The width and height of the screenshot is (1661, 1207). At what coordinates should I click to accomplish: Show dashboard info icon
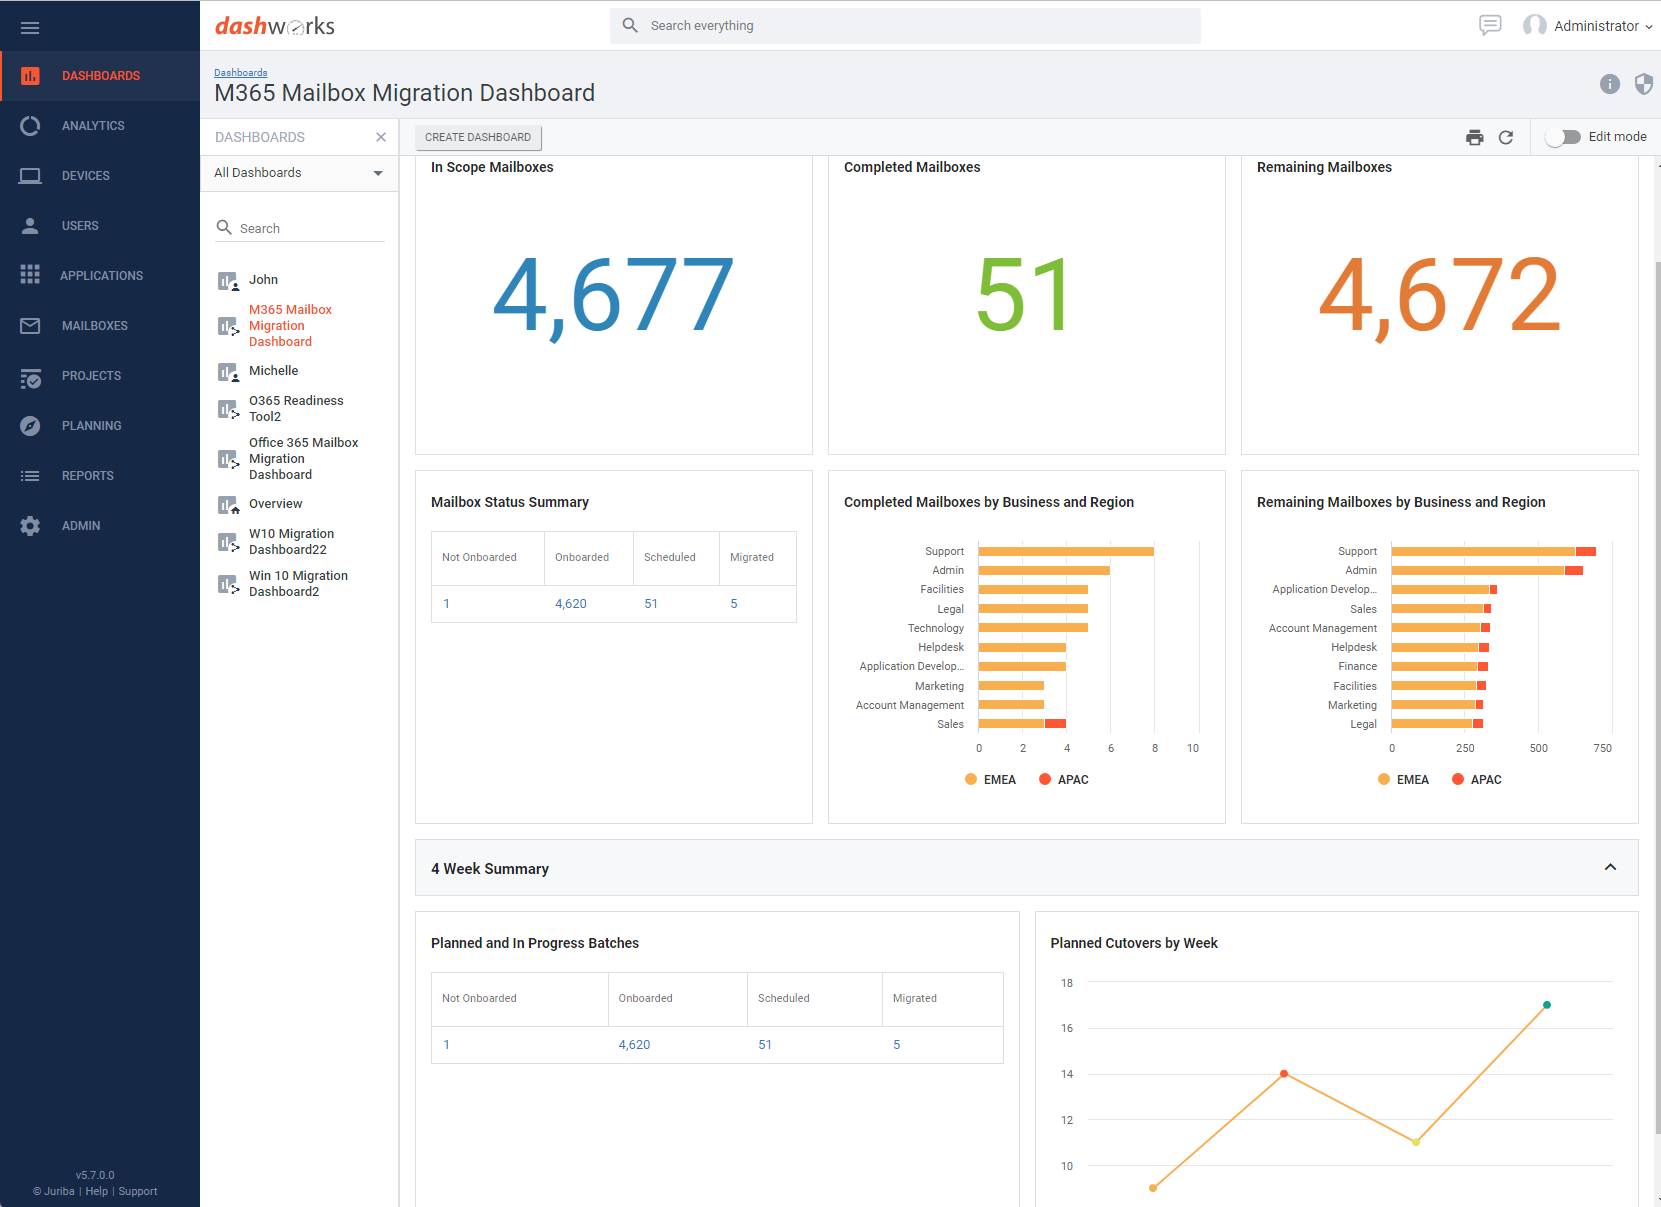tap(1610, 84)
